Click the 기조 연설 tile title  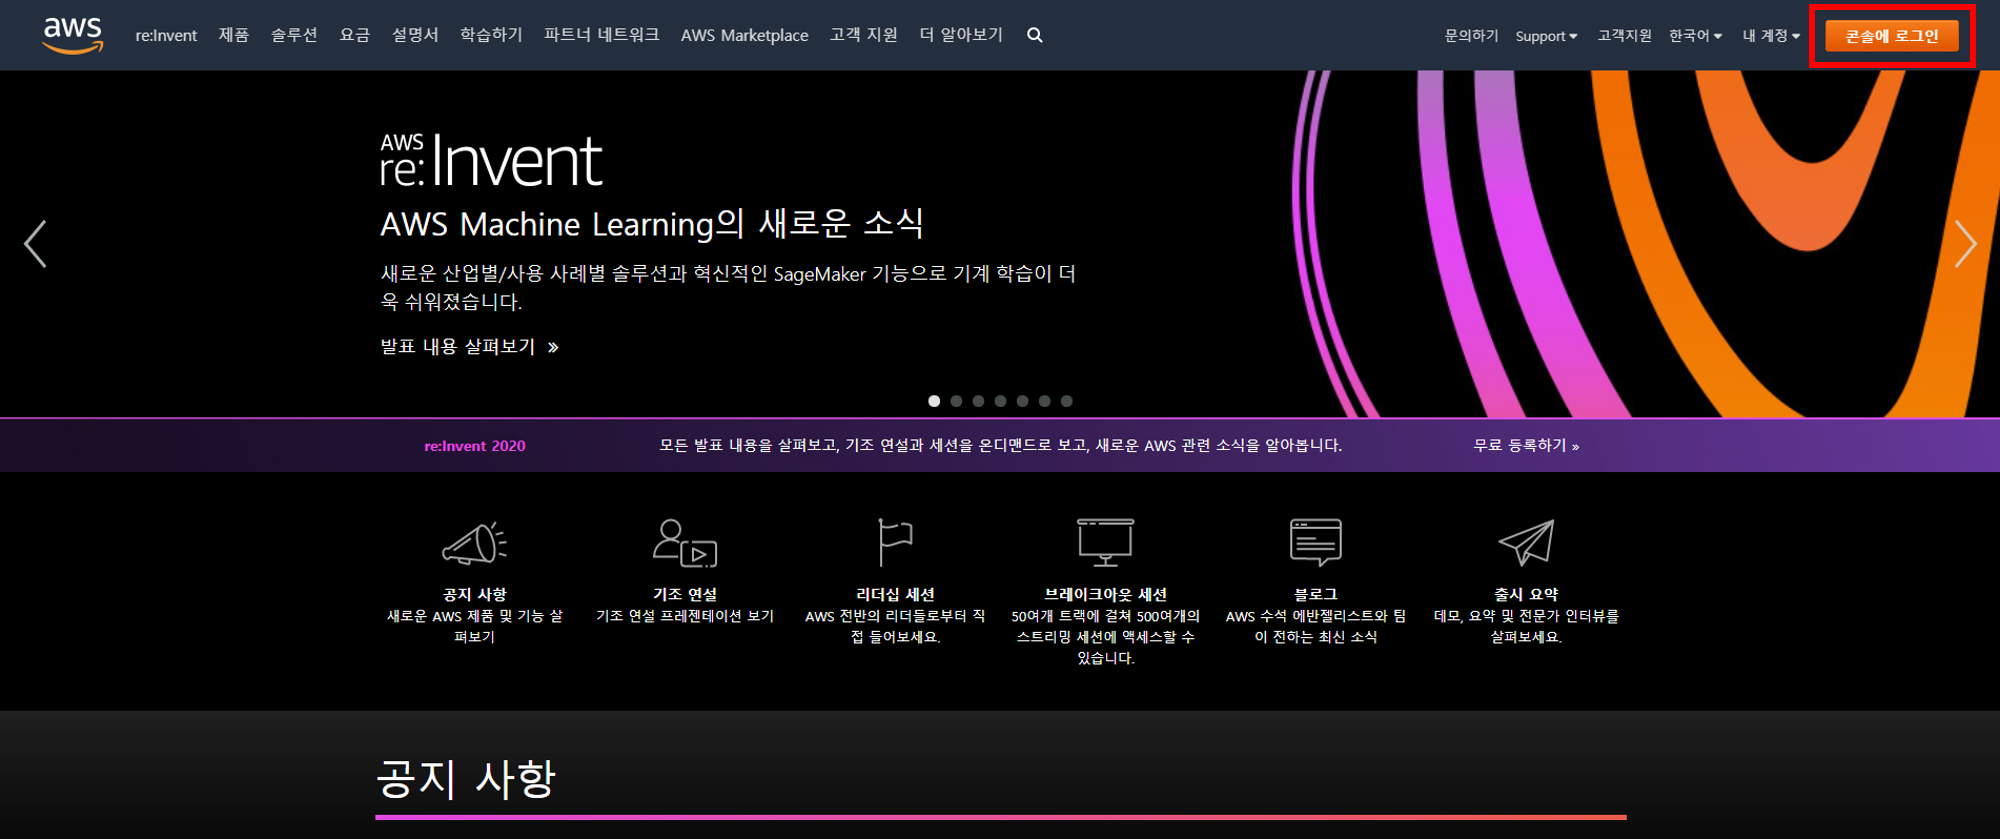point(685,594)
